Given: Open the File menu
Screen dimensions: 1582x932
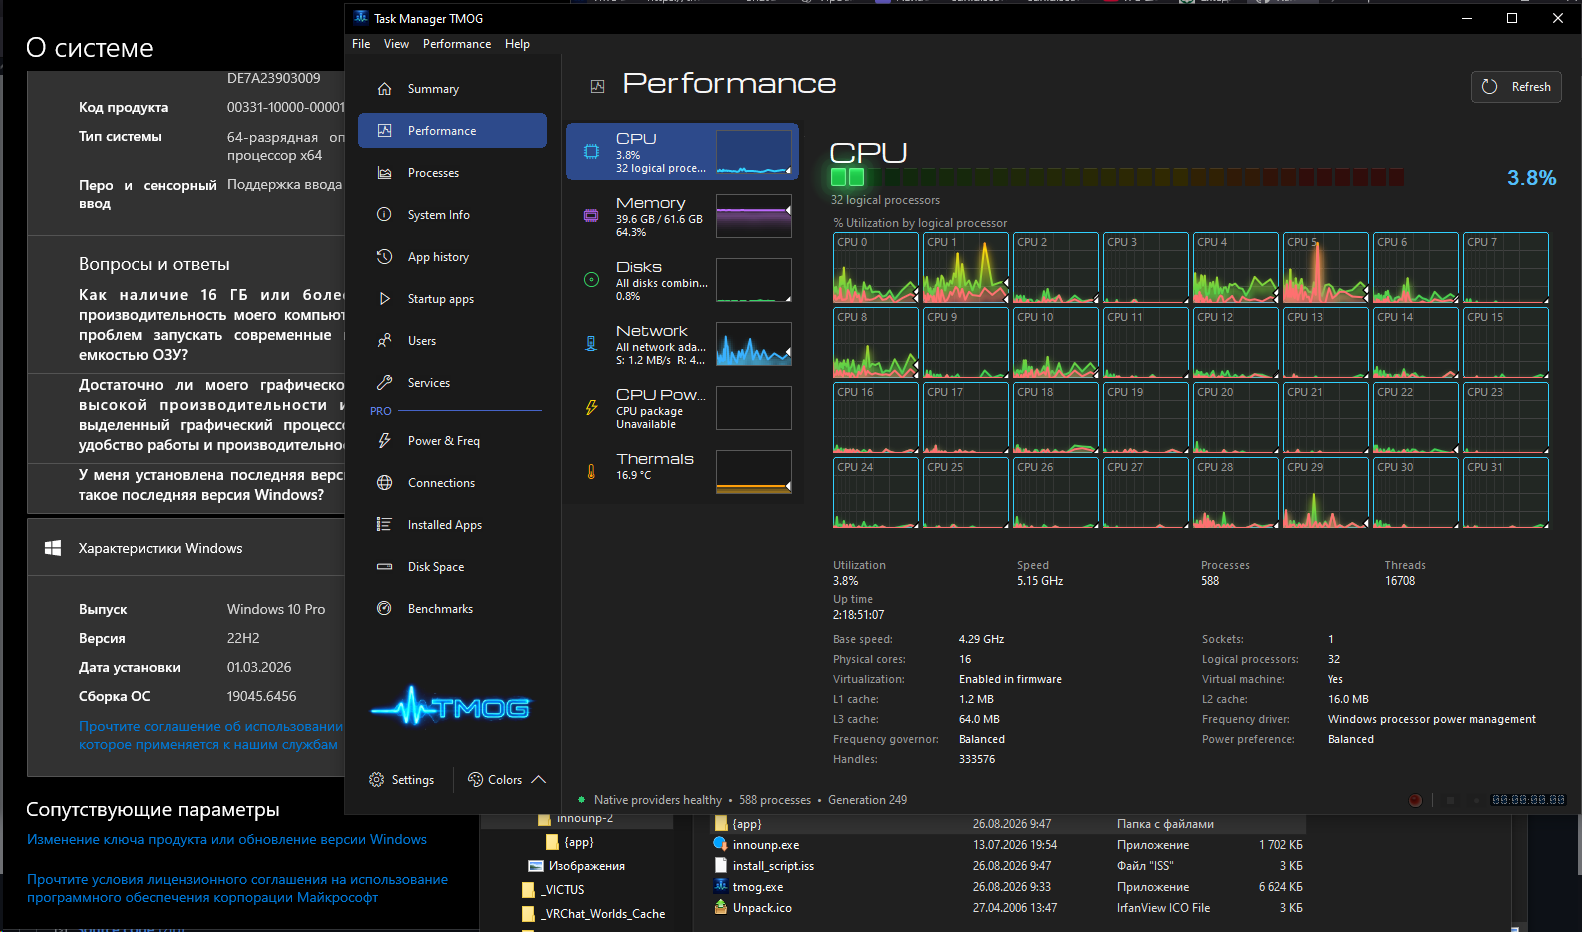Looking at the screenshot, I should coord(361,44).
